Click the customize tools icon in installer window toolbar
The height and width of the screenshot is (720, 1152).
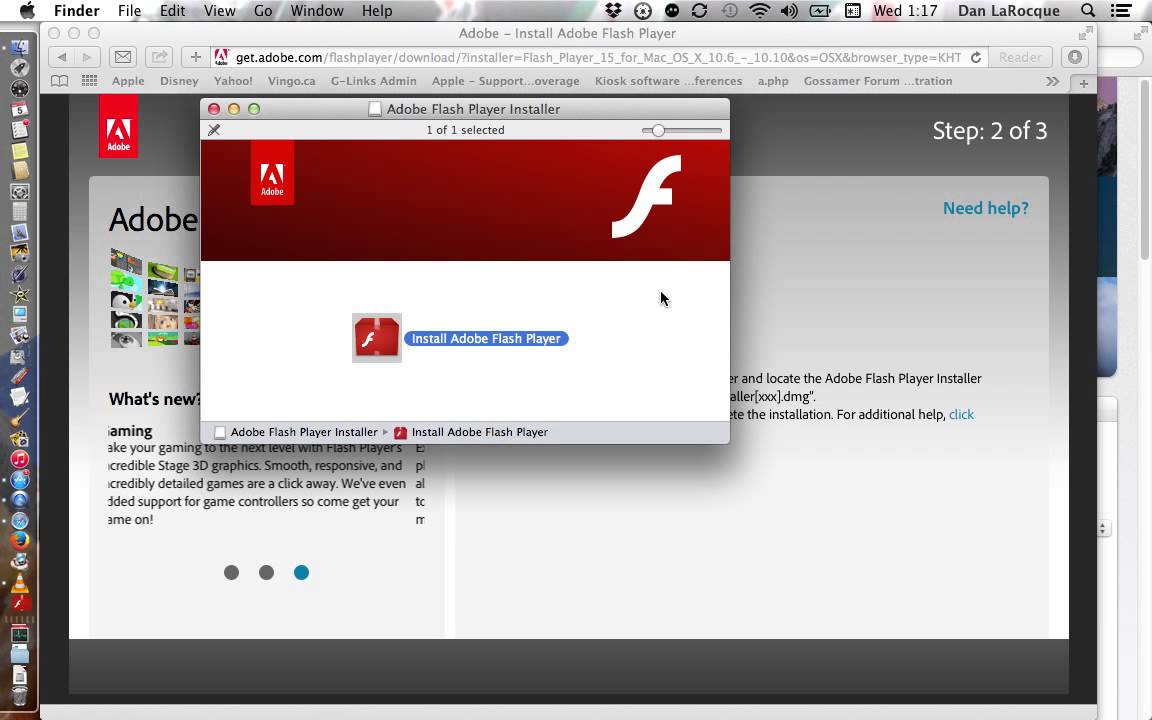(214, 130)
